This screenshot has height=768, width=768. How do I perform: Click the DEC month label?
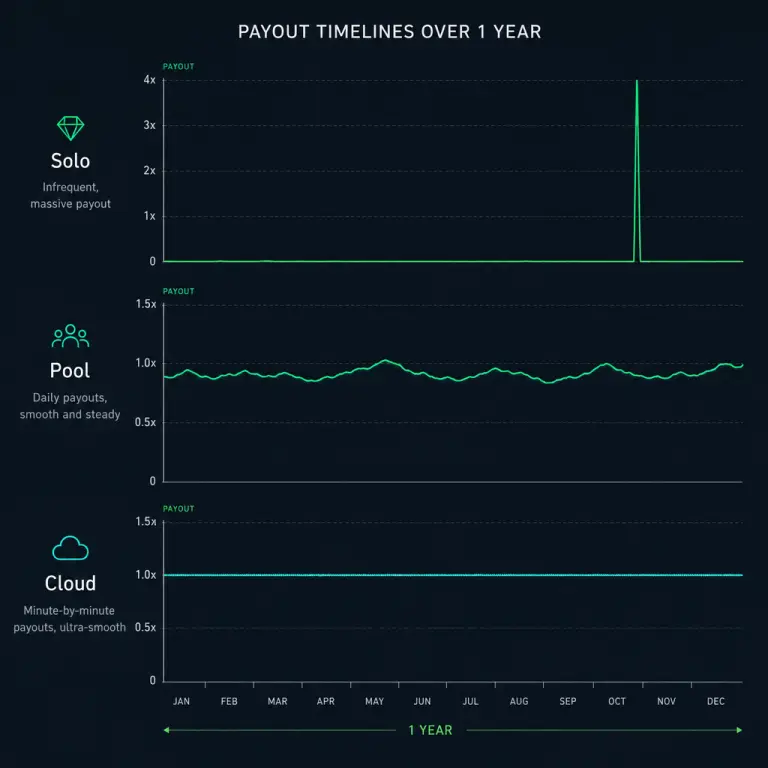click(x=716, y=701)
